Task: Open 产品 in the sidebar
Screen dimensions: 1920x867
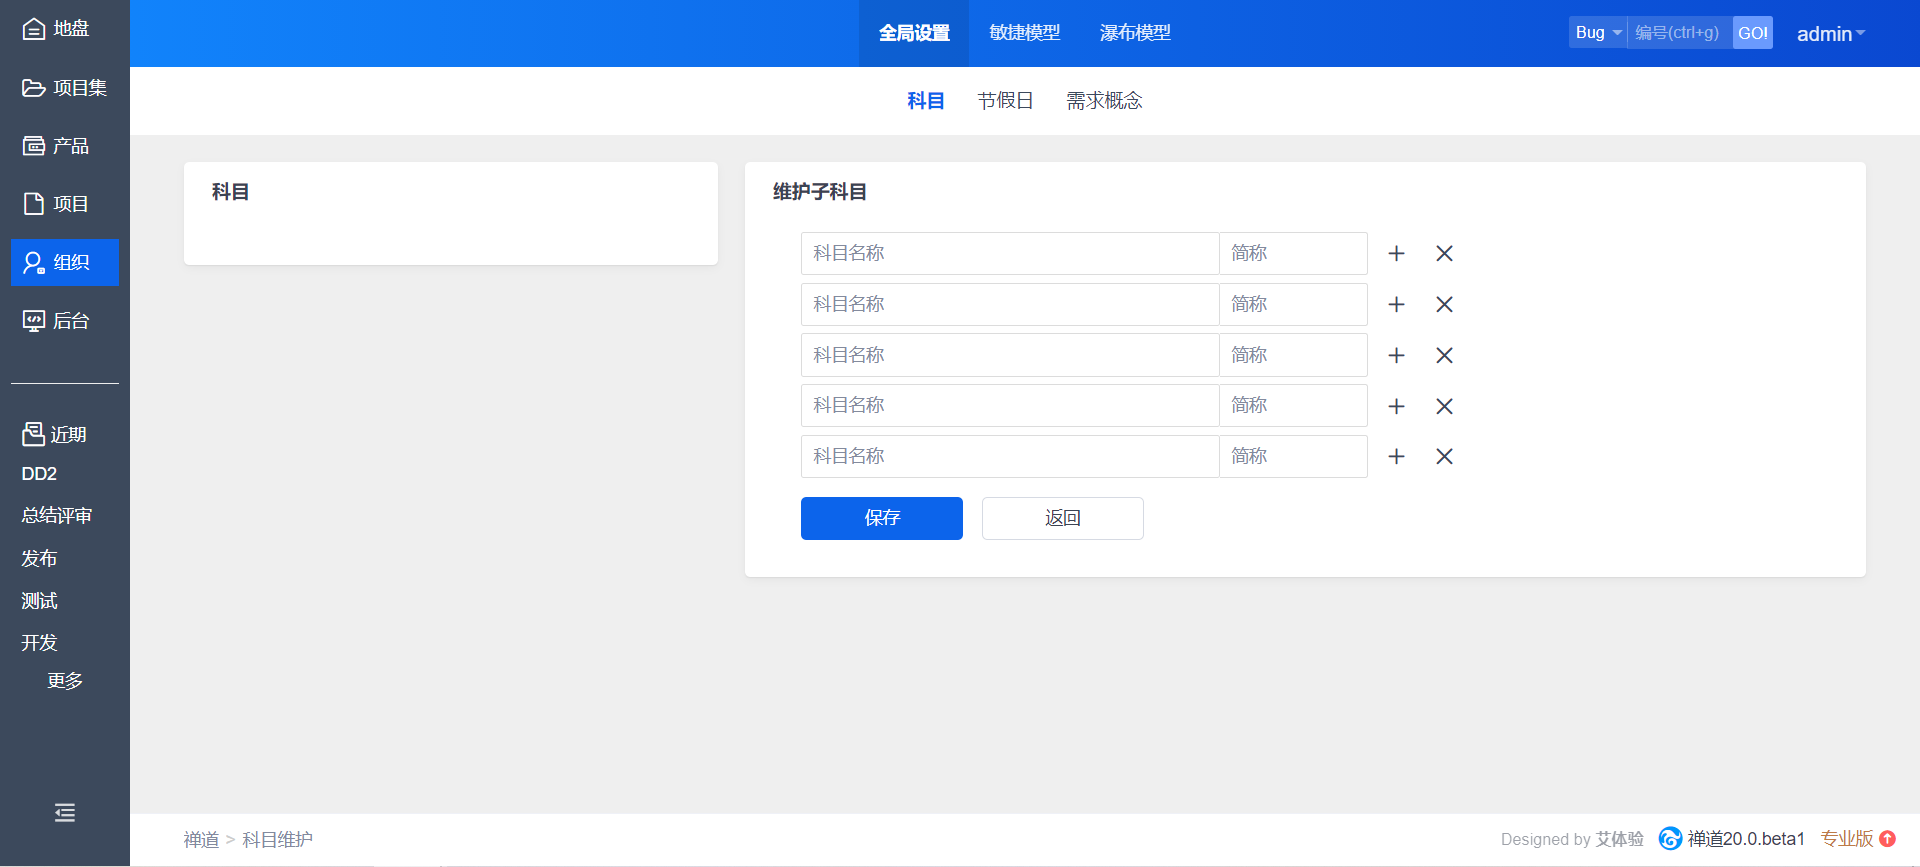Action: (56, 146)
